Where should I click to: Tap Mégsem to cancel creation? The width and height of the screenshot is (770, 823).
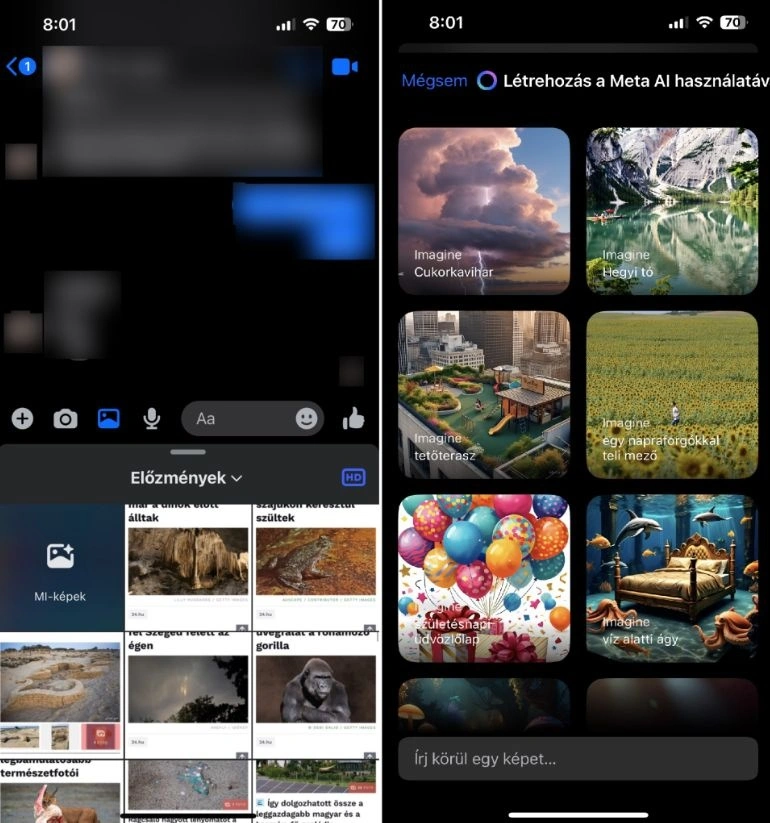pos(434,81)
